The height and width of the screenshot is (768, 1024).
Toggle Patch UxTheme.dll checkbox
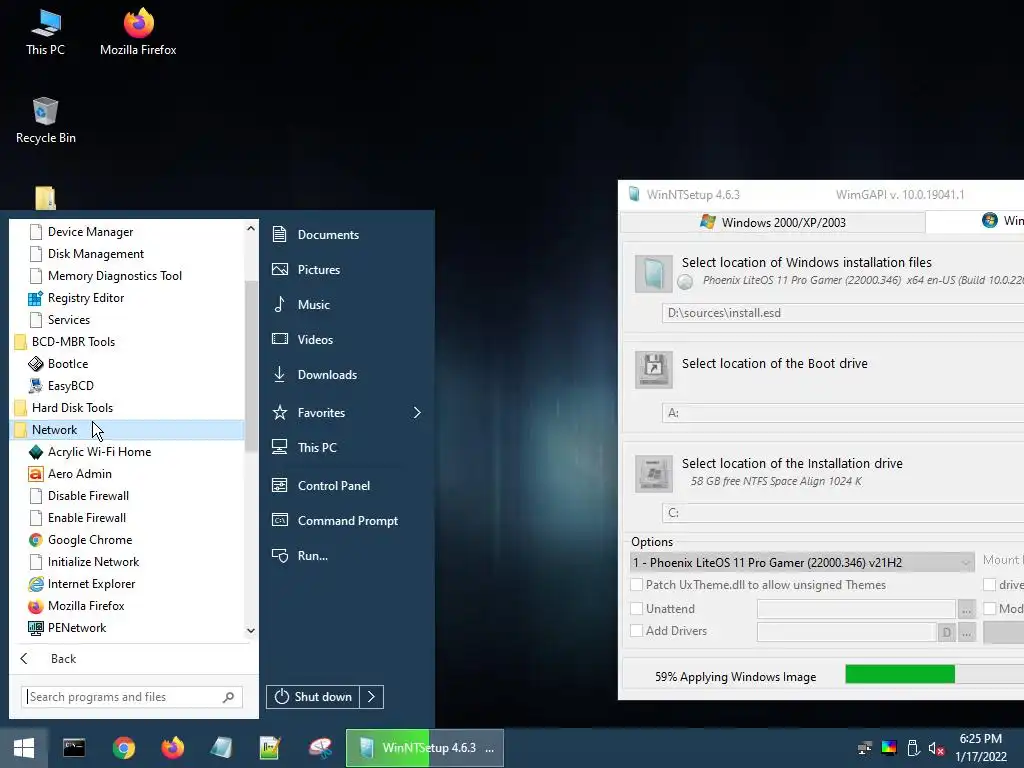[637, 584]
